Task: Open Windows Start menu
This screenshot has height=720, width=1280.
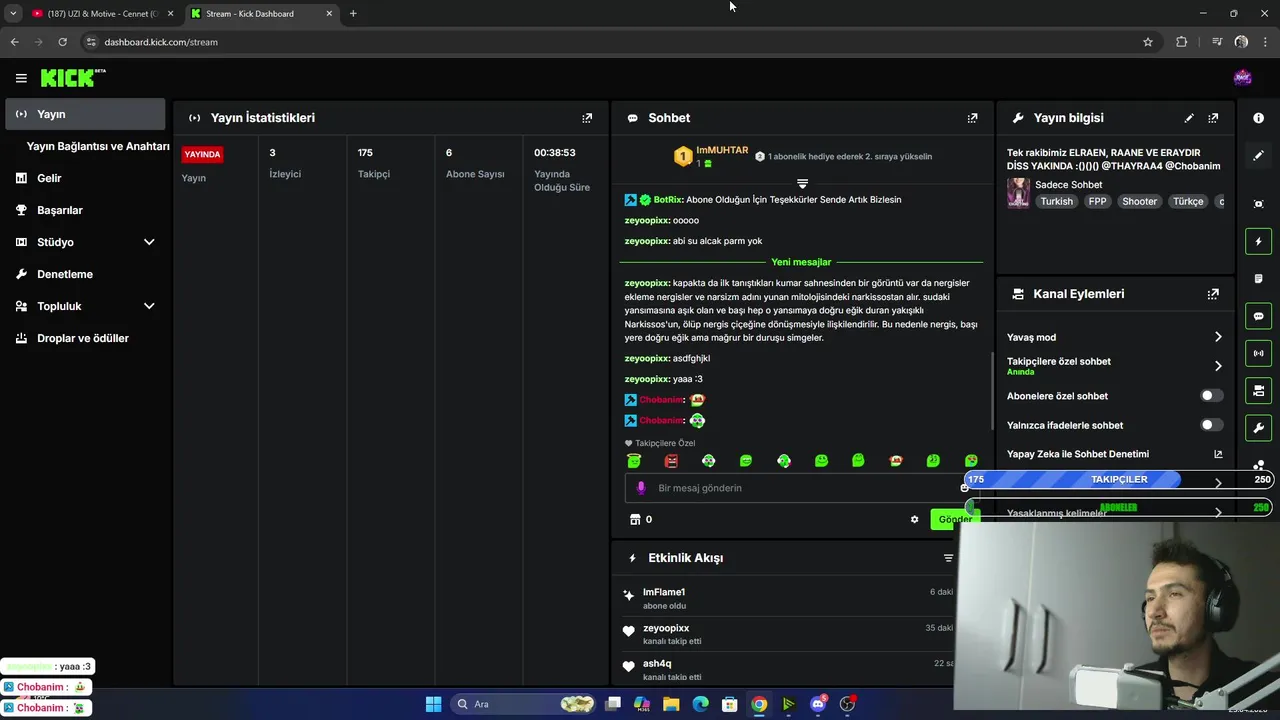Action: coord(433,704)
